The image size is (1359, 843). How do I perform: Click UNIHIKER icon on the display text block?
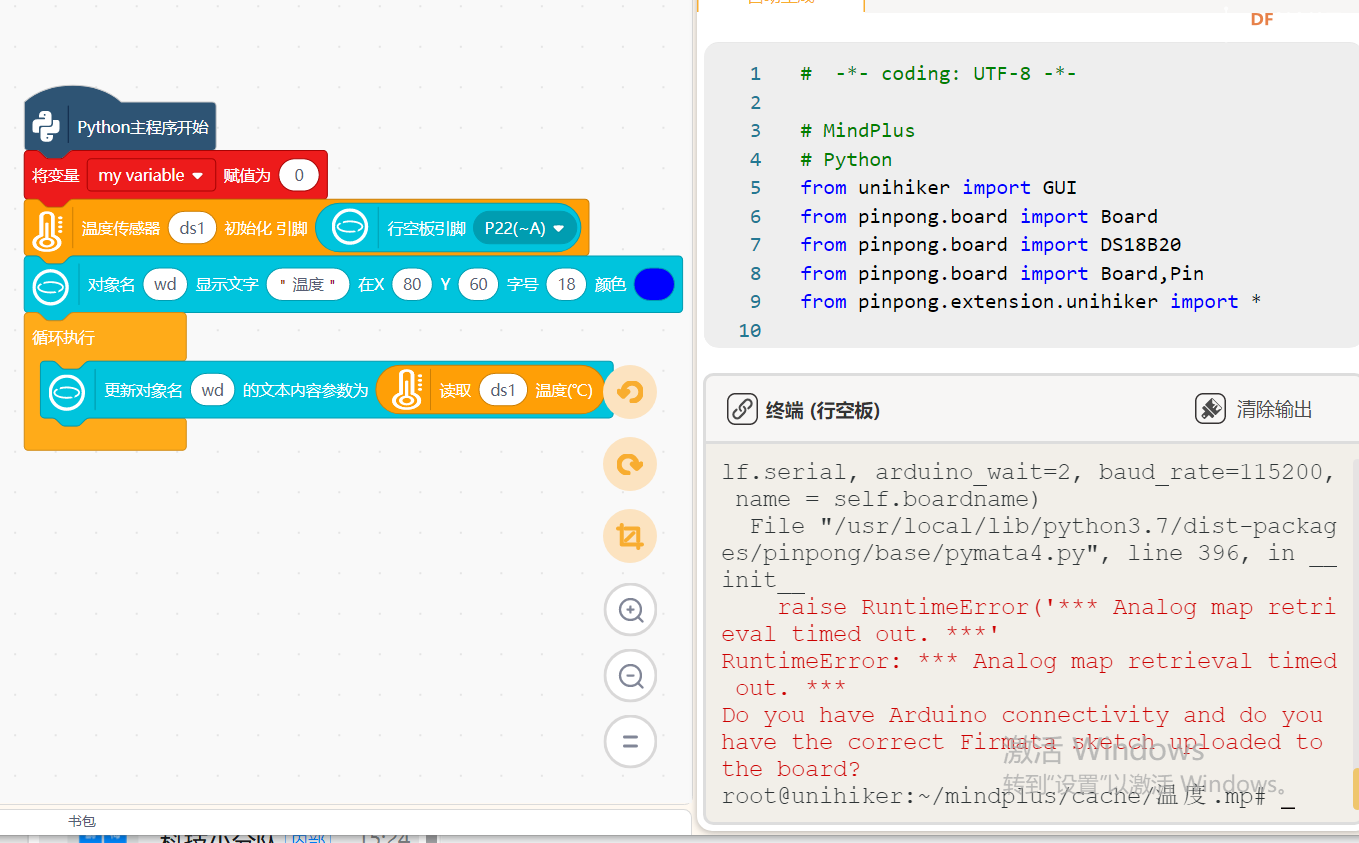point(51,285)
